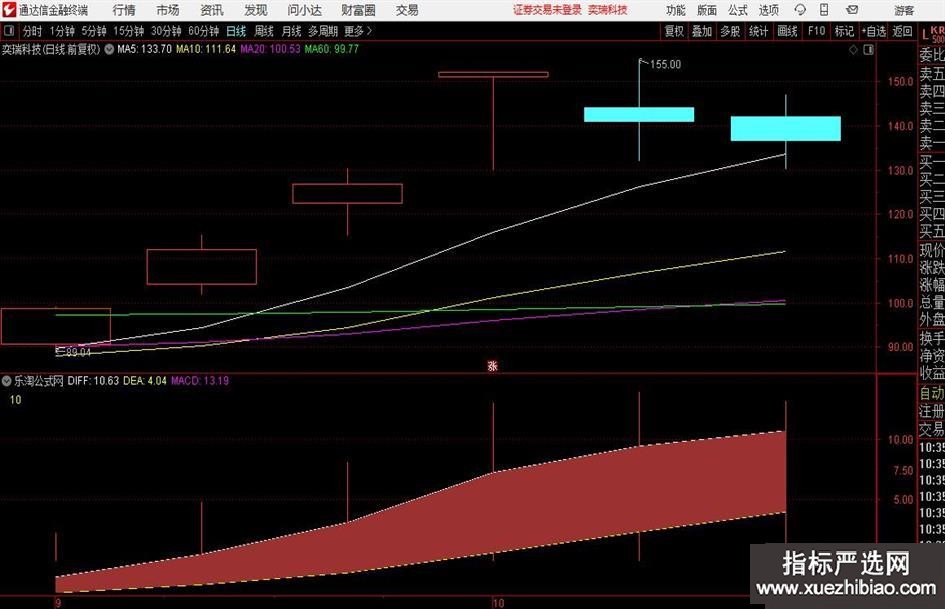This screenshot has width=945, height=609.
Task: Click the 复权 toolbar button
Action: point(674,31)
